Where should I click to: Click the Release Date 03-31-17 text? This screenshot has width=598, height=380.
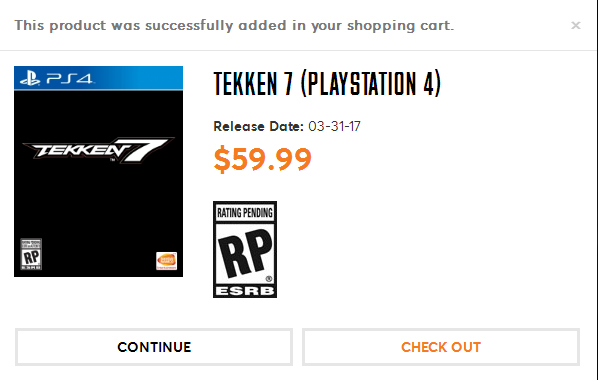[x=287, y=126]
